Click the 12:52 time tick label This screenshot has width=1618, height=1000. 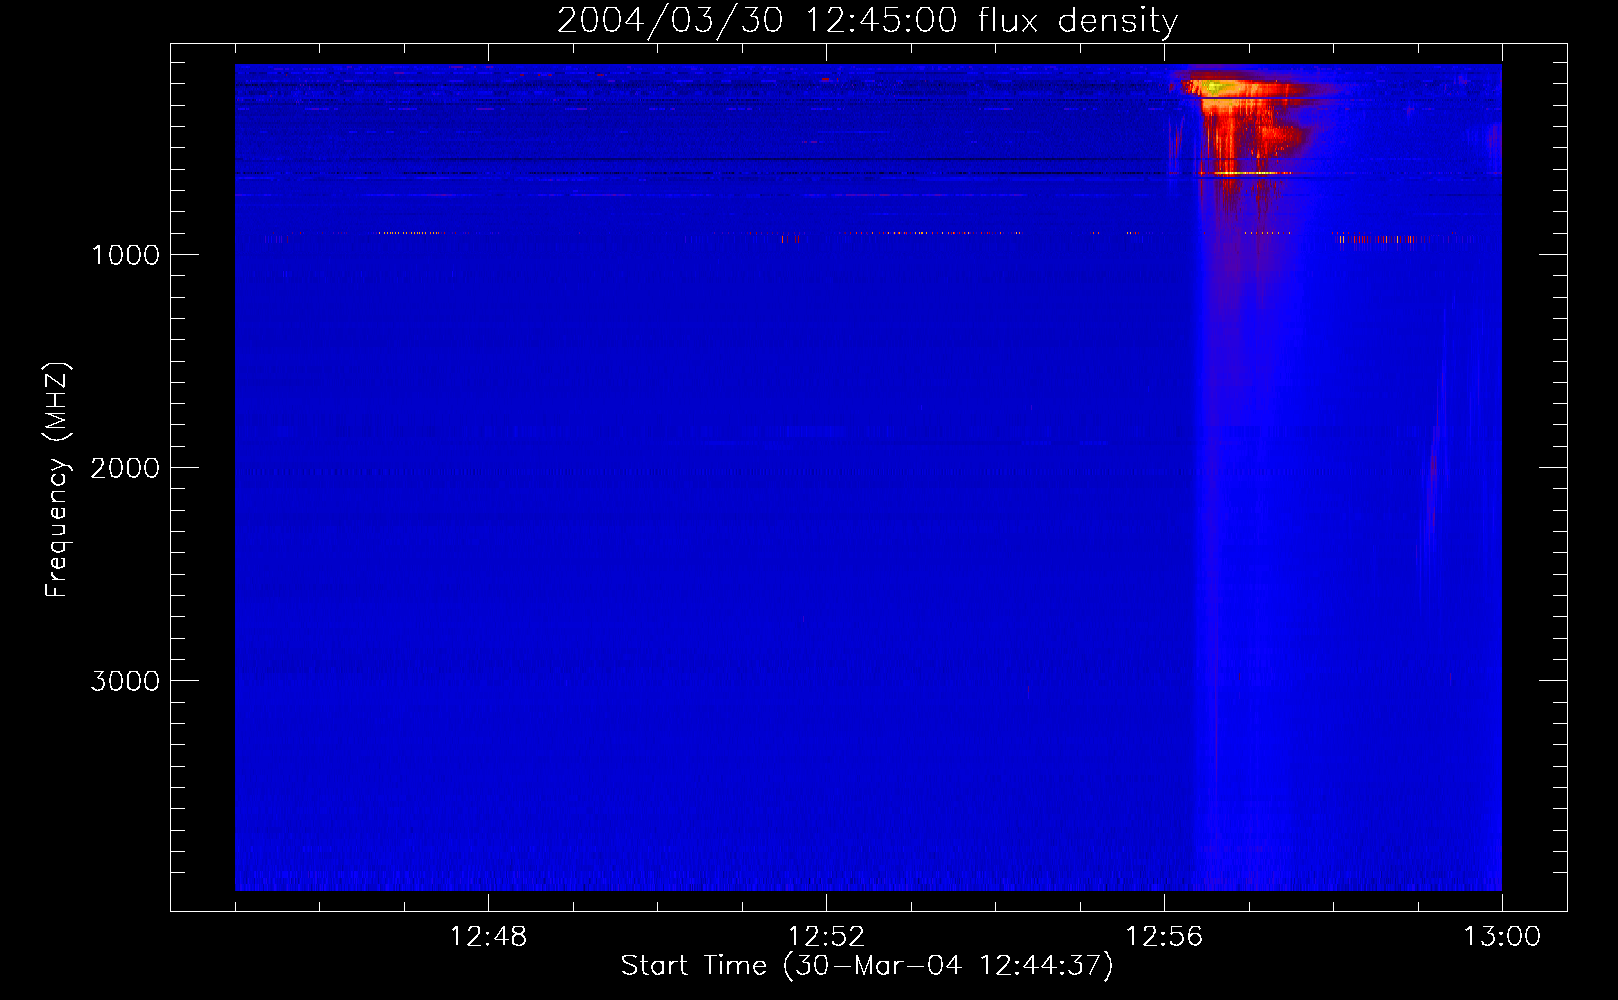826,937
